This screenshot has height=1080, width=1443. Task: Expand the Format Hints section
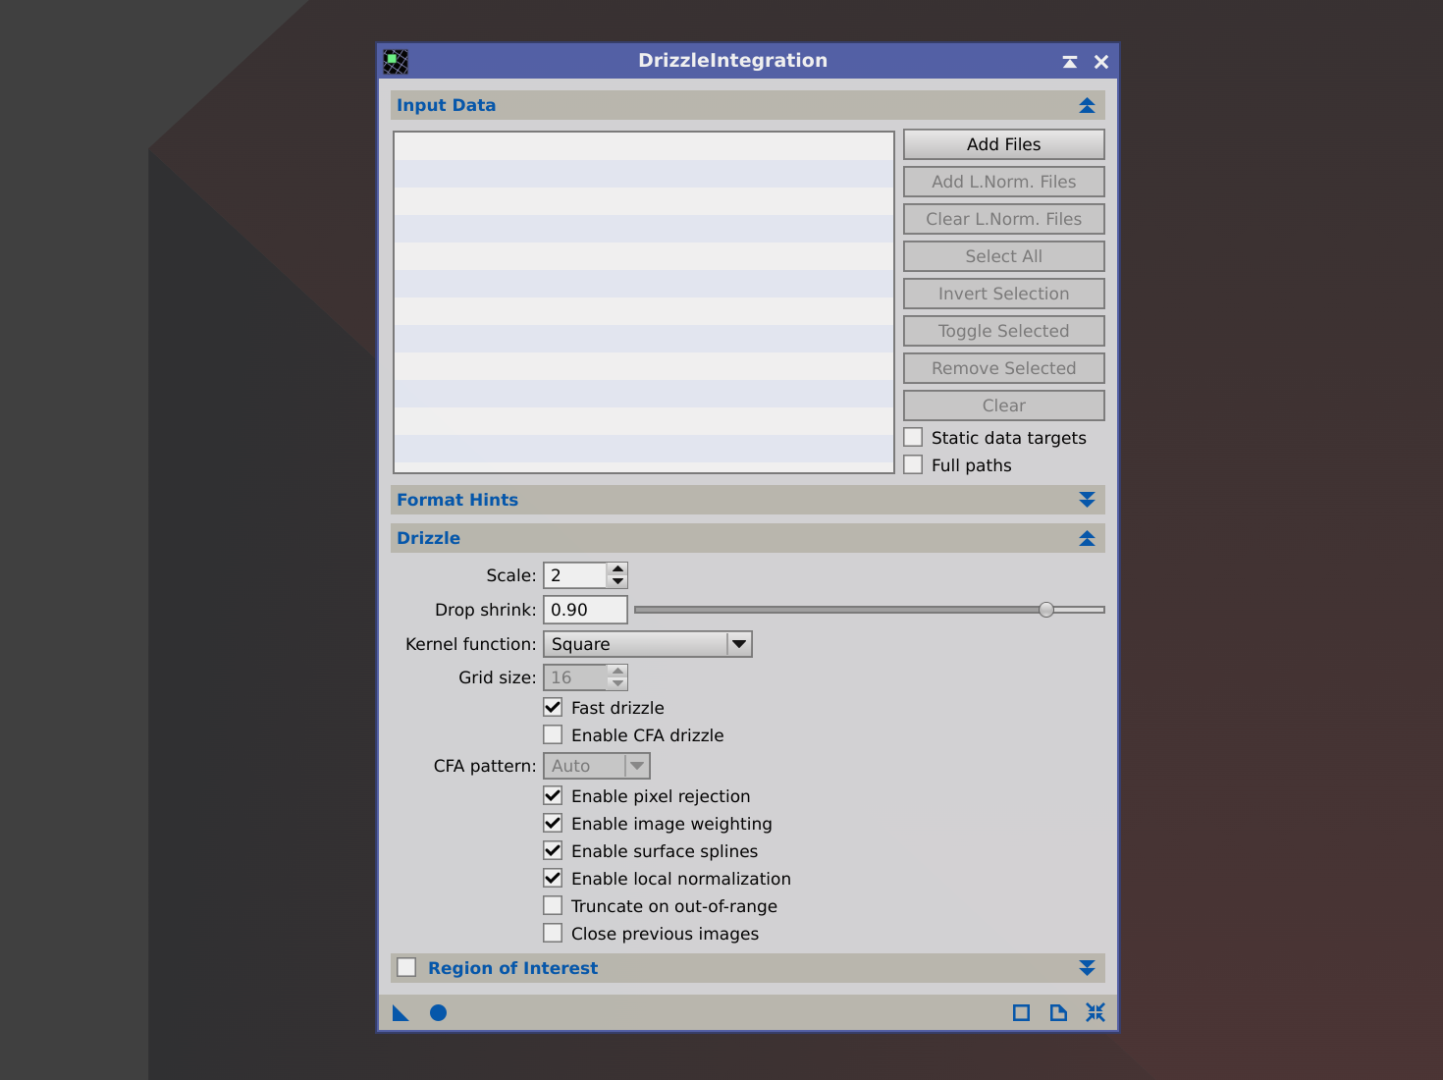point(1087,500)
